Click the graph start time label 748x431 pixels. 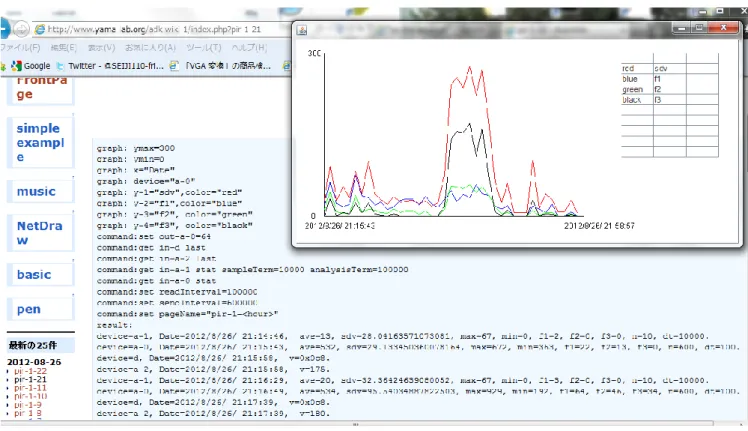coord(340,226)
